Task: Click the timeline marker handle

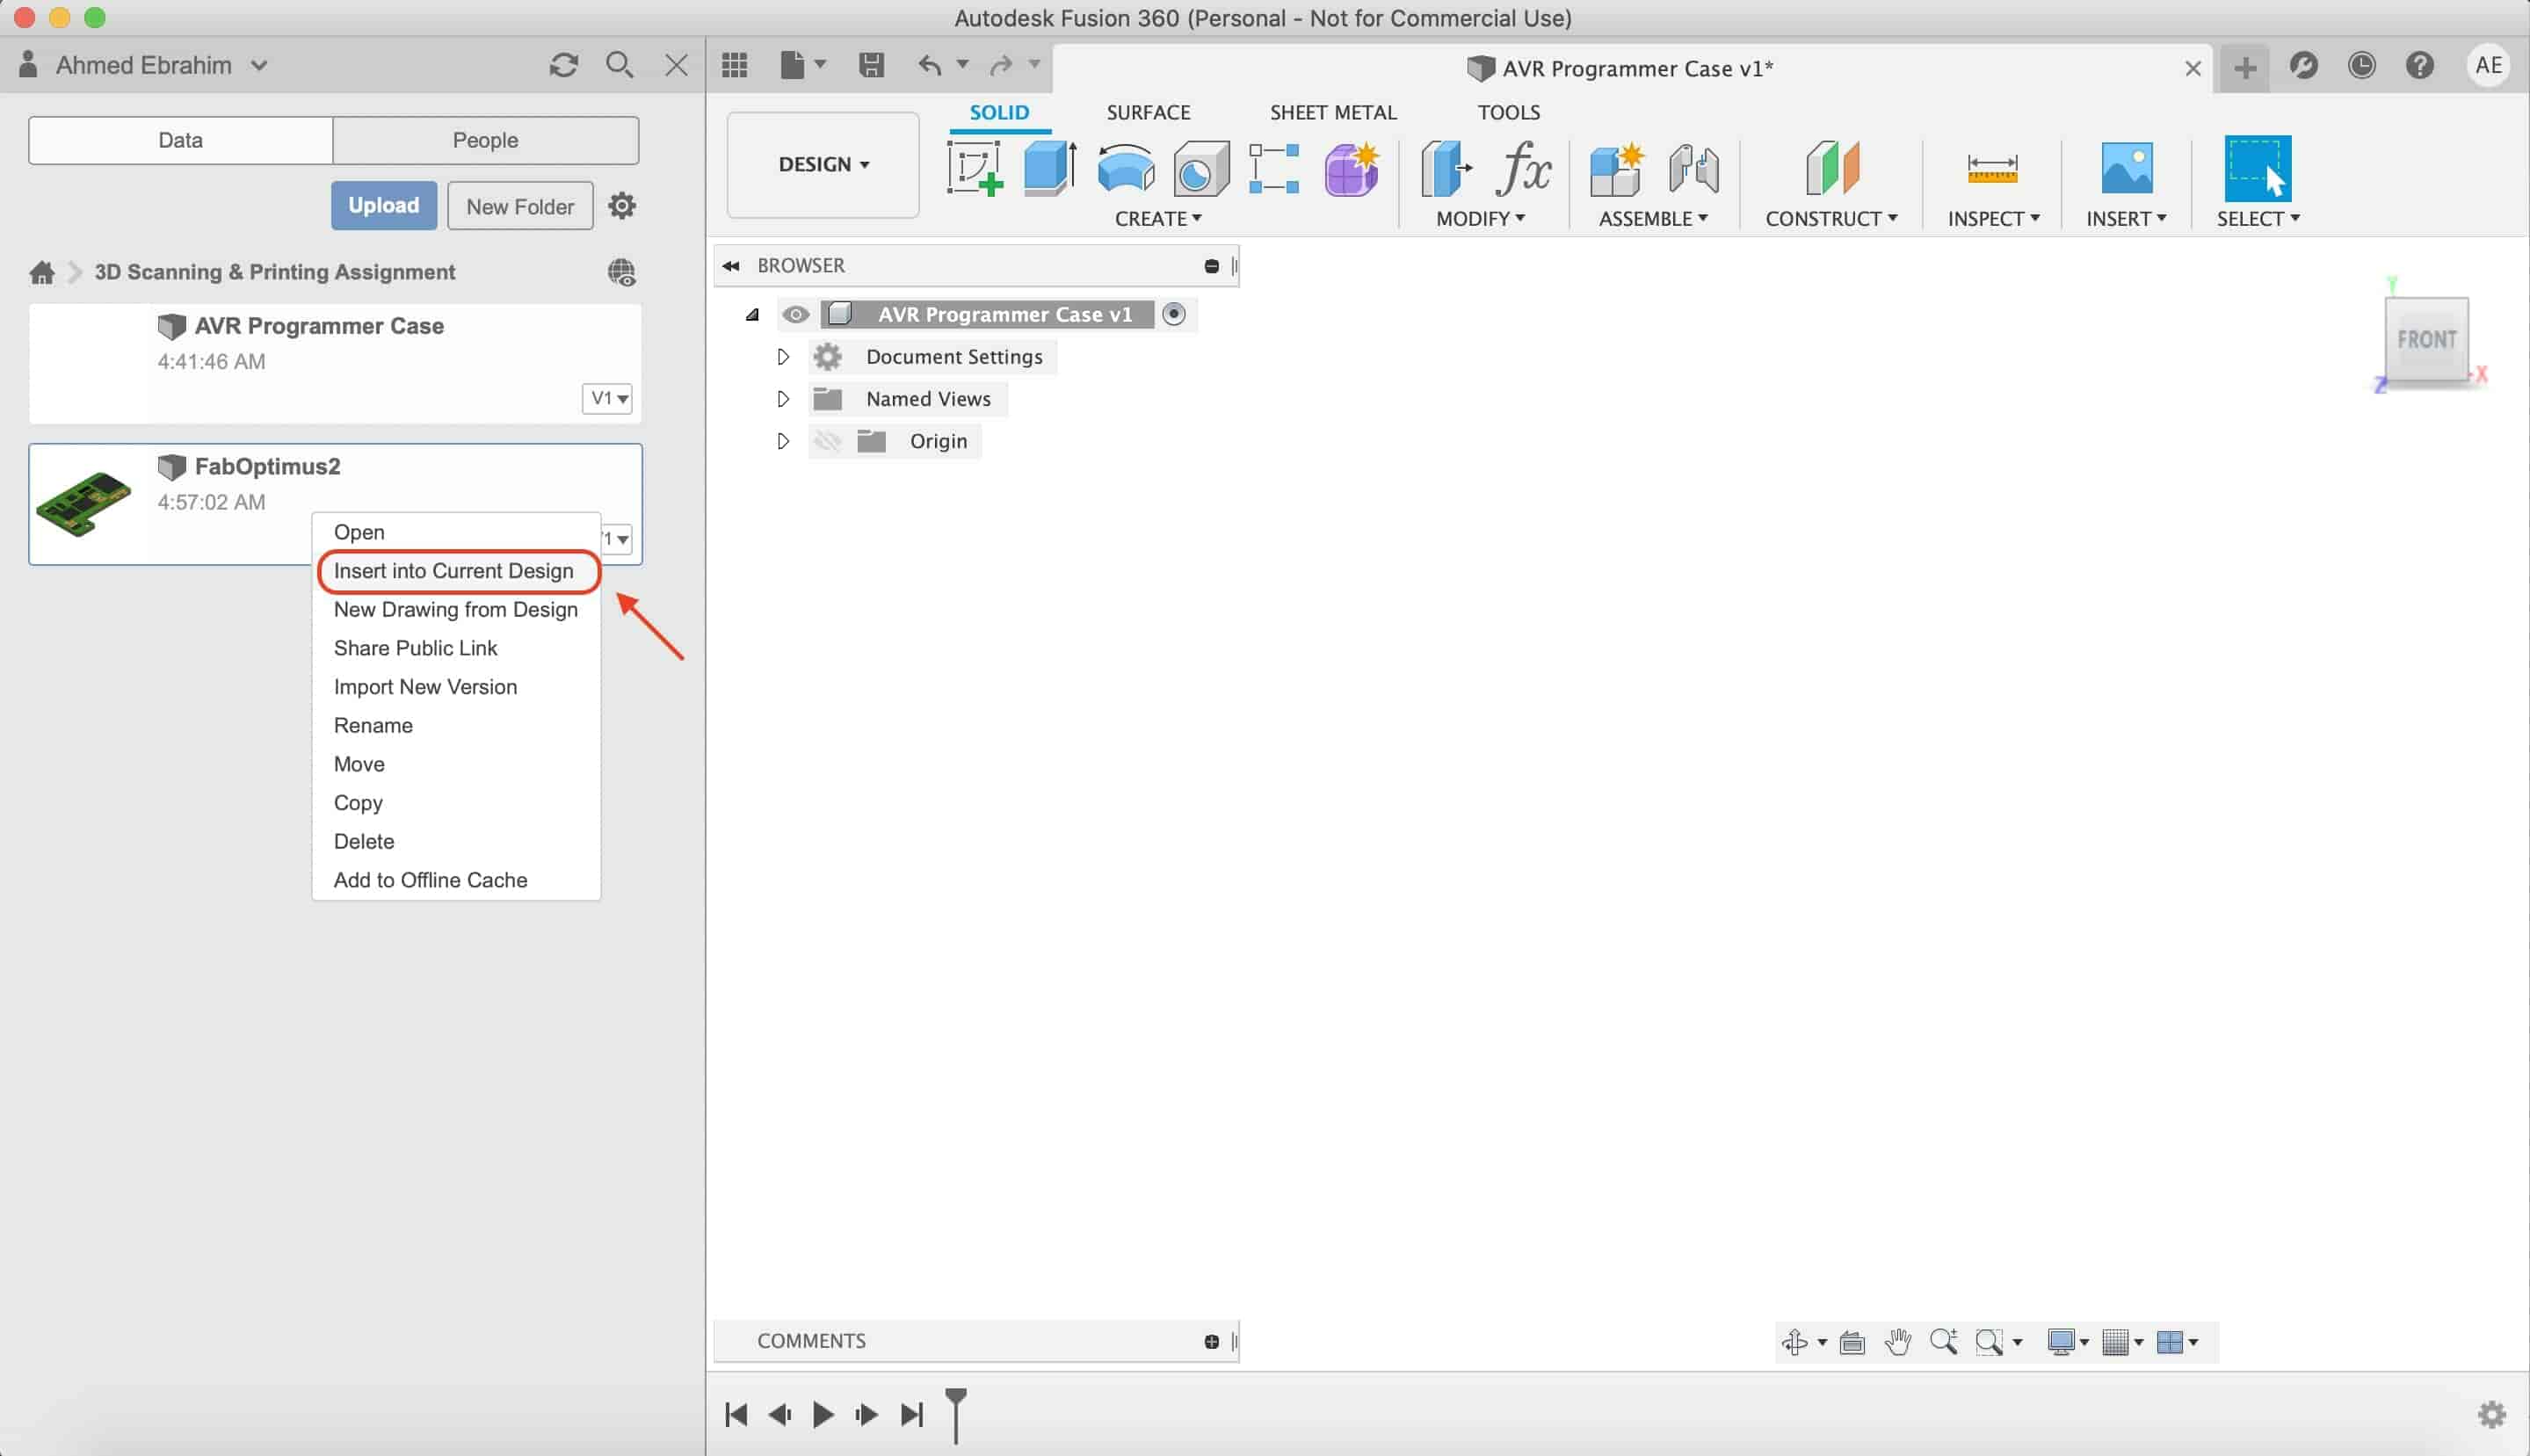Action: coord(956,1414)
